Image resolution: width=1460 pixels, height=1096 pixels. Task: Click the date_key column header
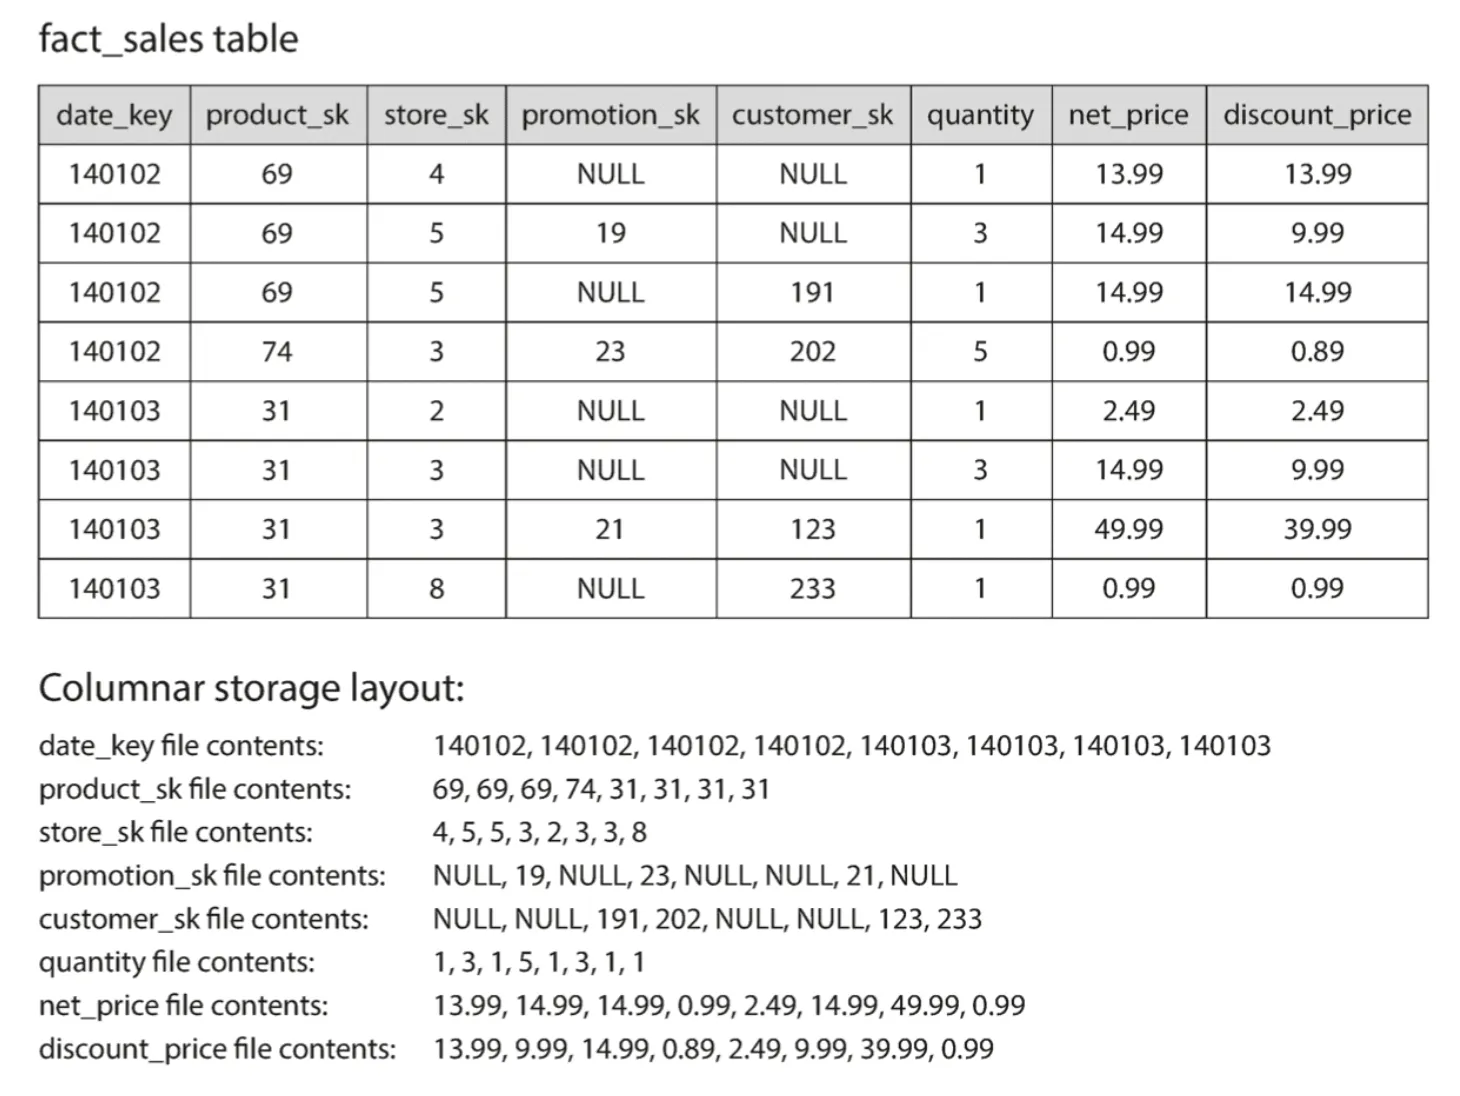(x=114, y=115)
